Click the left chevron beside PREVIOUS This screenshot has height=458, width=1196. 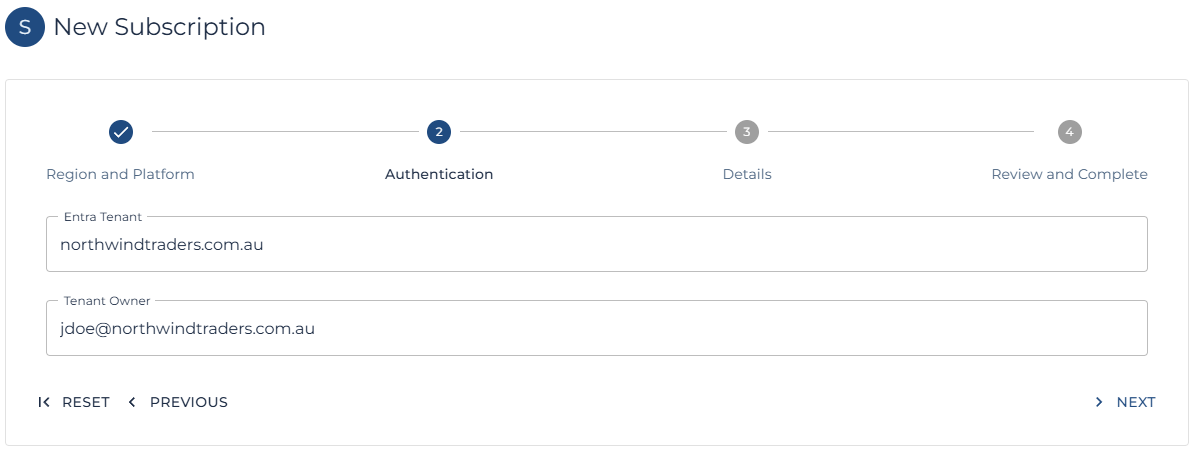tap(132, 402)
